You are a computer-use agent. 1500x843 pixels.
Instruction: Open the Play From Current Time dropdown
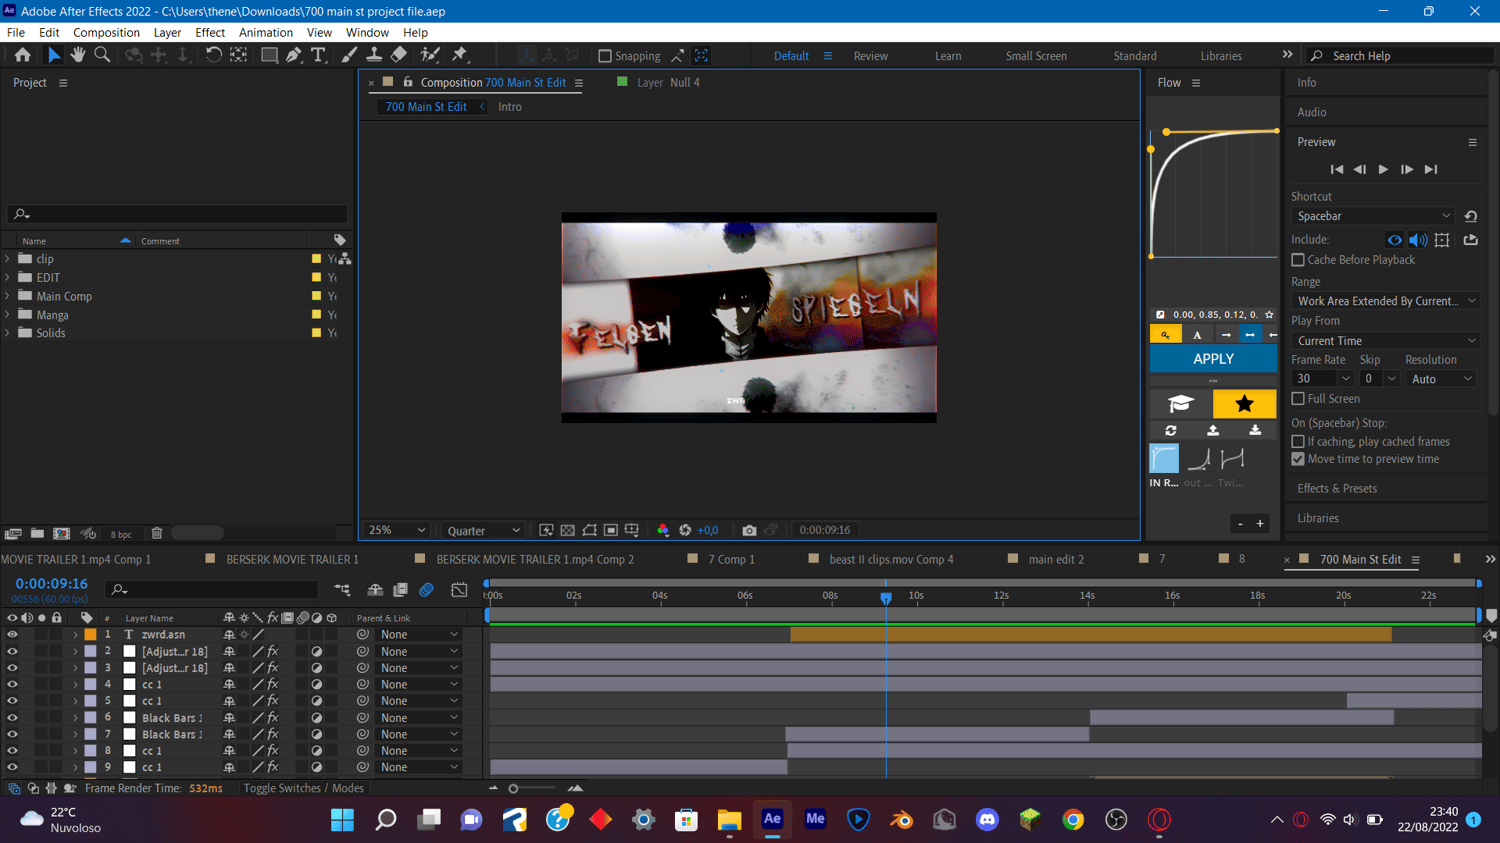coord(1385,341)
